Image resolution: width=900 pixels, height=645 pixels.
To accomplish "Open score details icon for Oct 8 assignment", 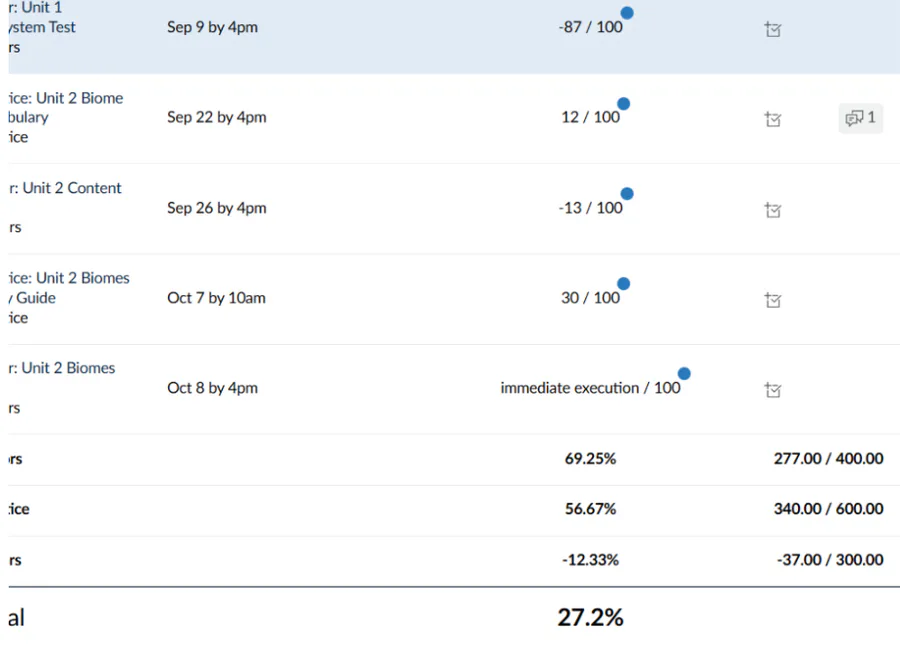I will [772, 390].
